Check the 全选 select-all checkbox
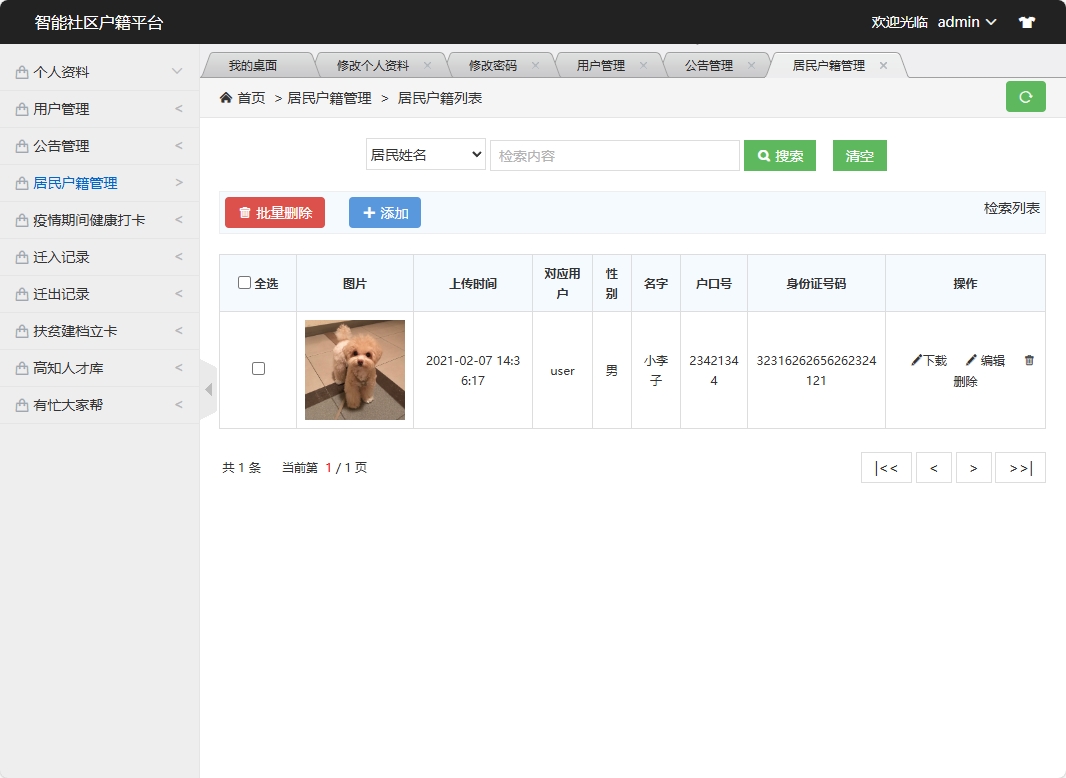Viewport: 1066px width, 778px height. (244, 283)
